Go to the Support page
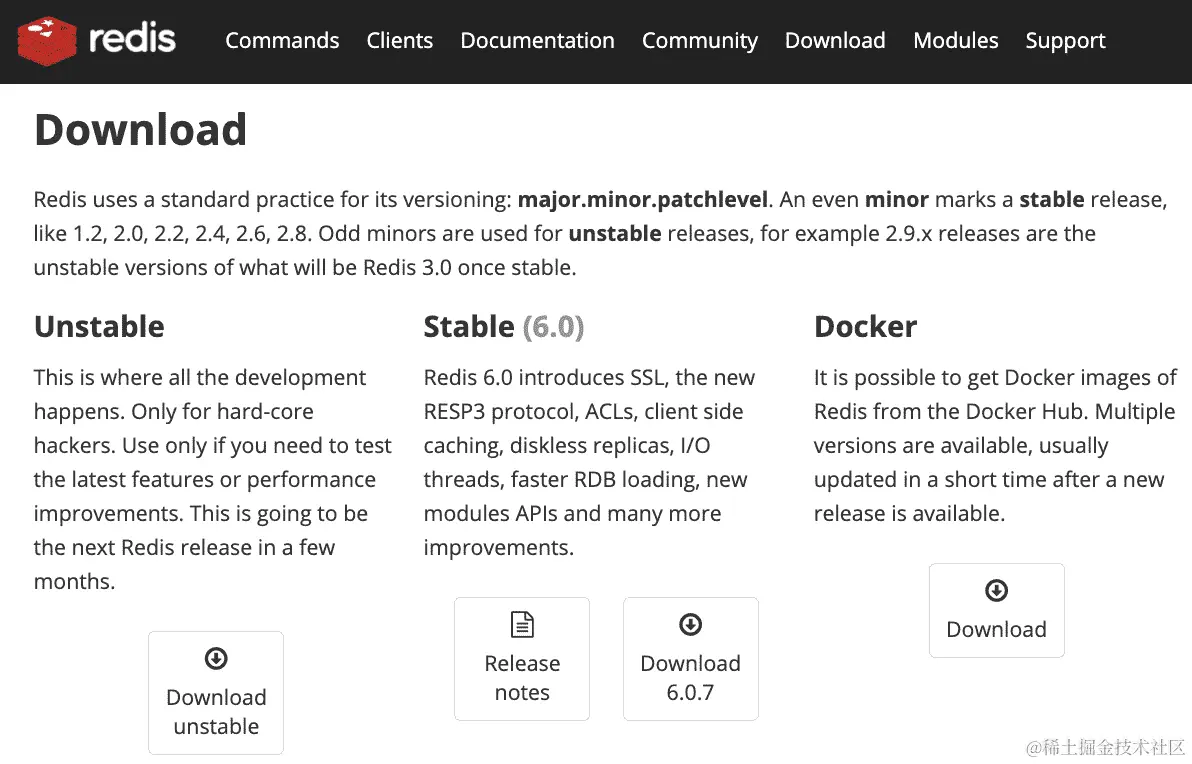 coord(1065,41)
